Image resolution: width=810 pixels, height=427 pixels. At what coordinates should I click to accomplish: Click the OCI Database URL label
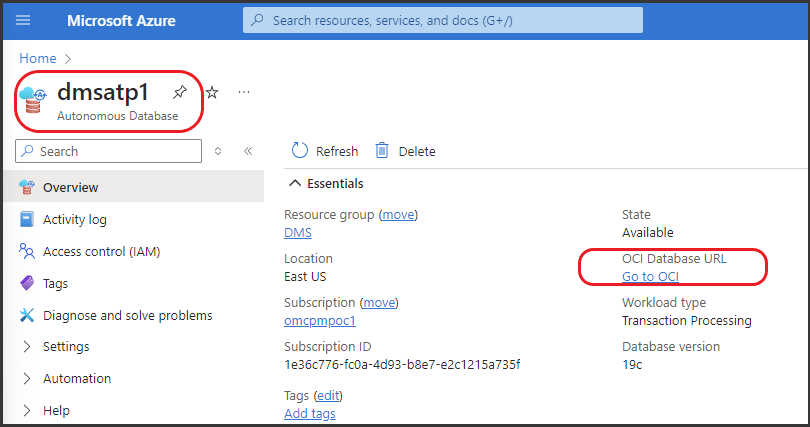pyautogui.click(x=674, y=258)
